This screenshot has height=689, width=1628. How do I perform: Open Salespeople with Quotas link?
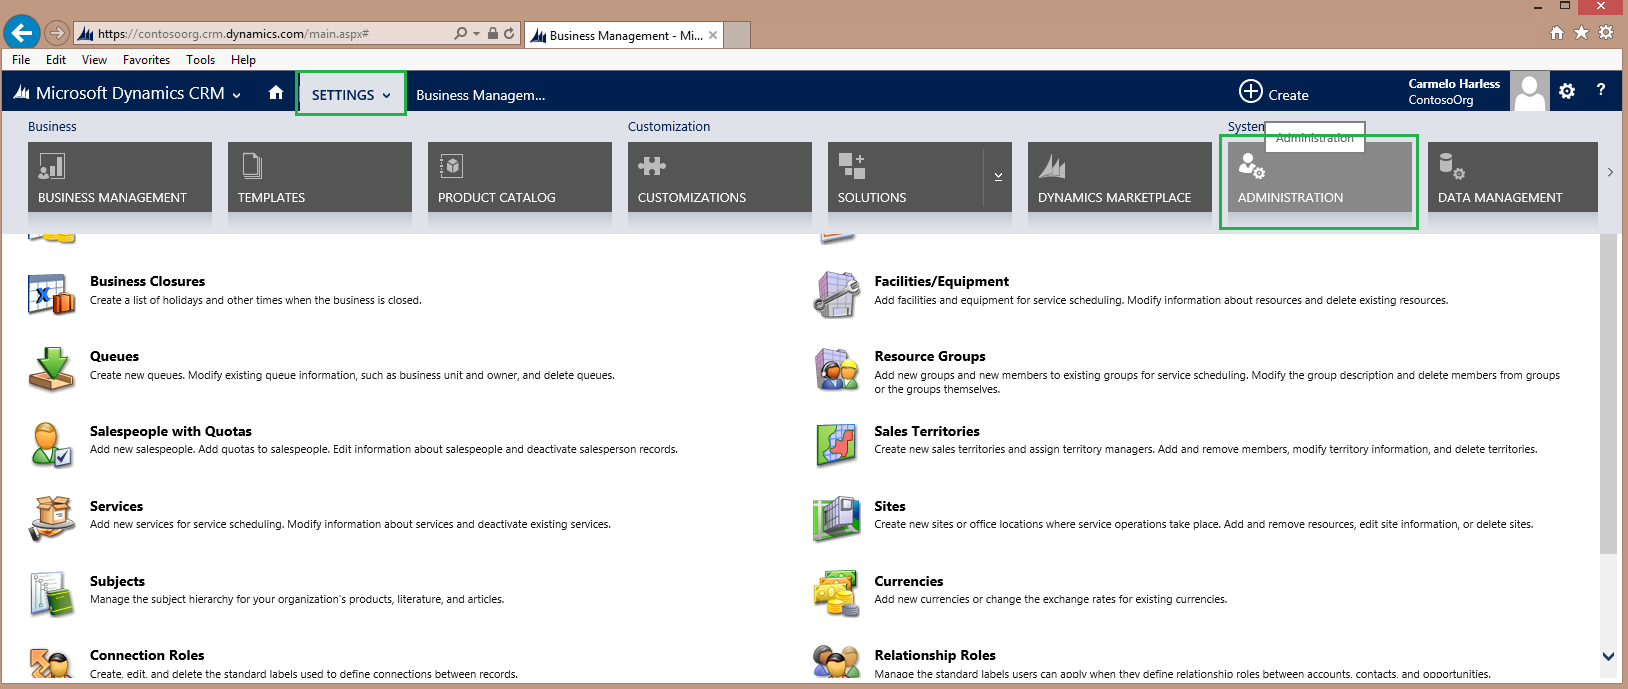(171, 431)
